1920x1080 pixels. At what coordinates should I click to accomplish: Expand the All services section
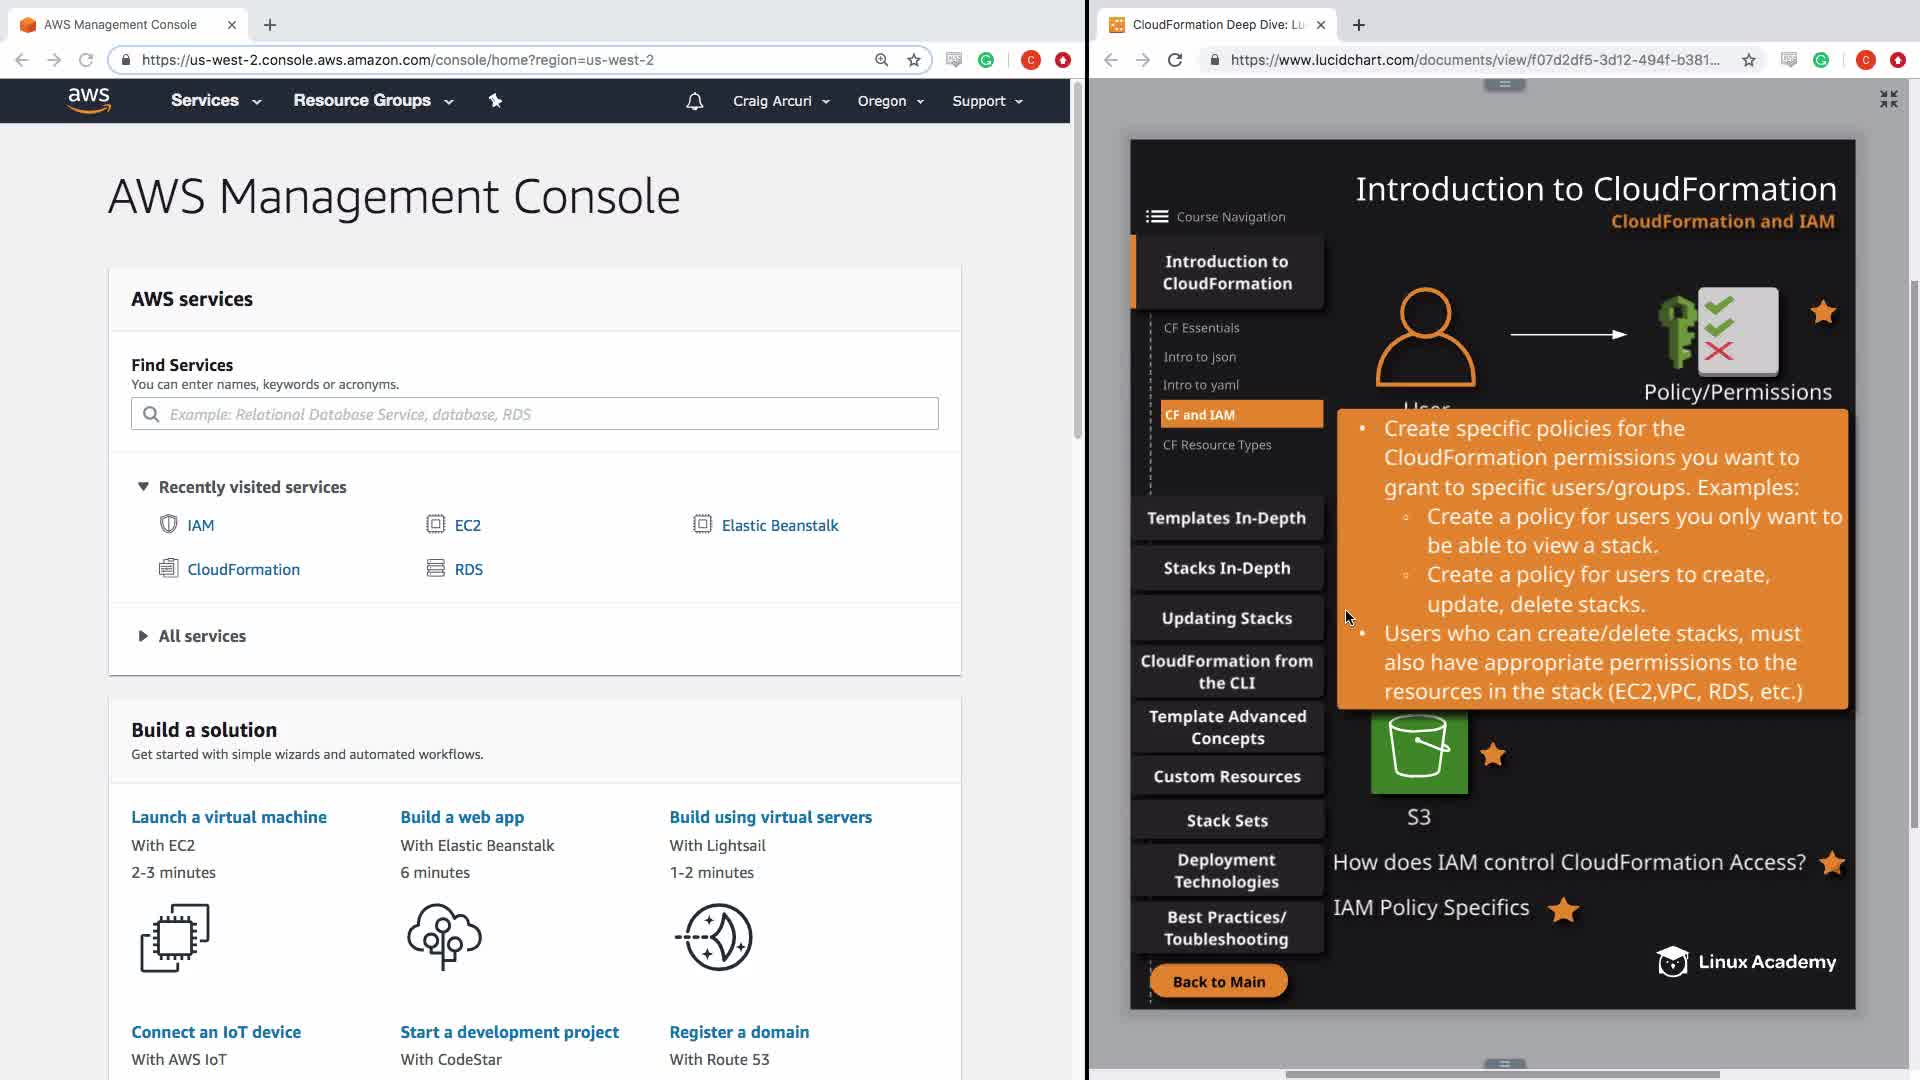(x=143, y=636)
